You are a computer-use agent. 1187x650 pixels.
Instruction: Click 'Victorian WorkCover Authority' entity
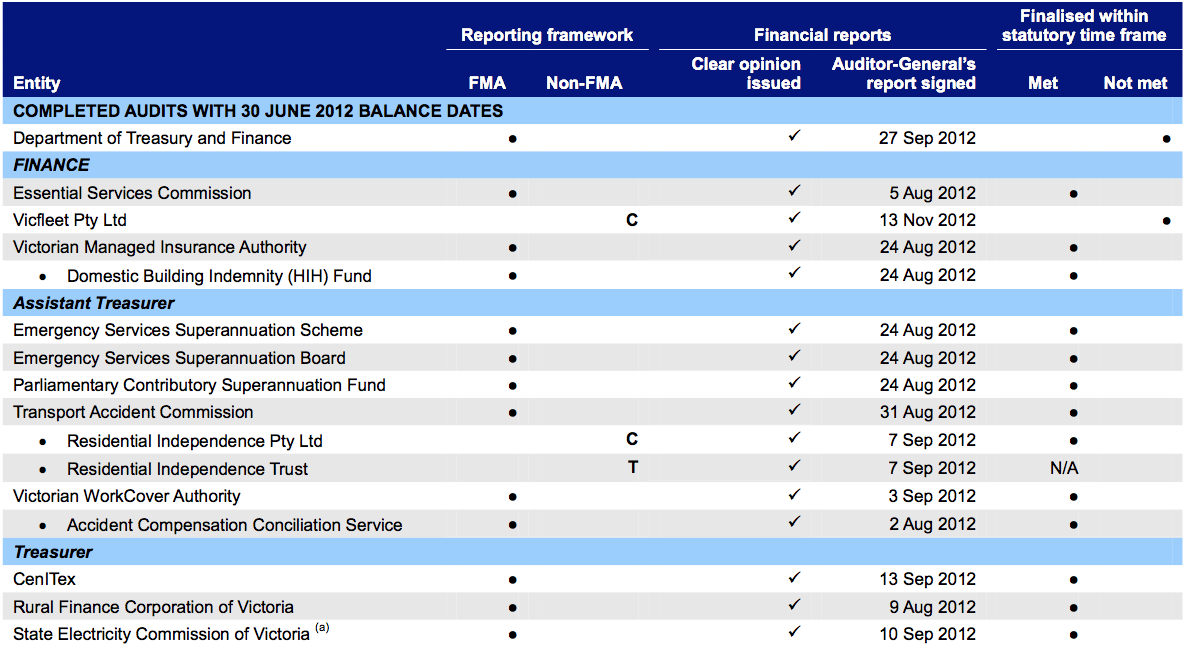pos(126,496)
